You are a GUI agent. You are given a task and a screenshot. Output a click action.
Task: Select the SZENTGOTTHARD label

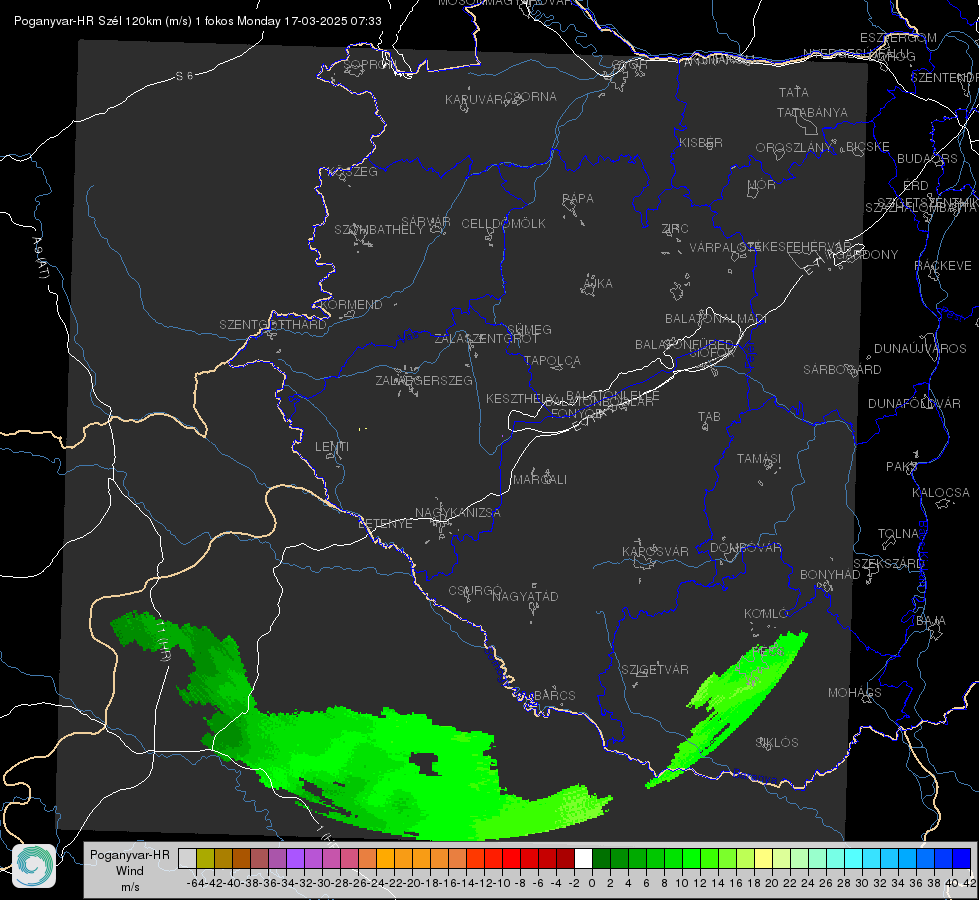click(x=273, y=325)
